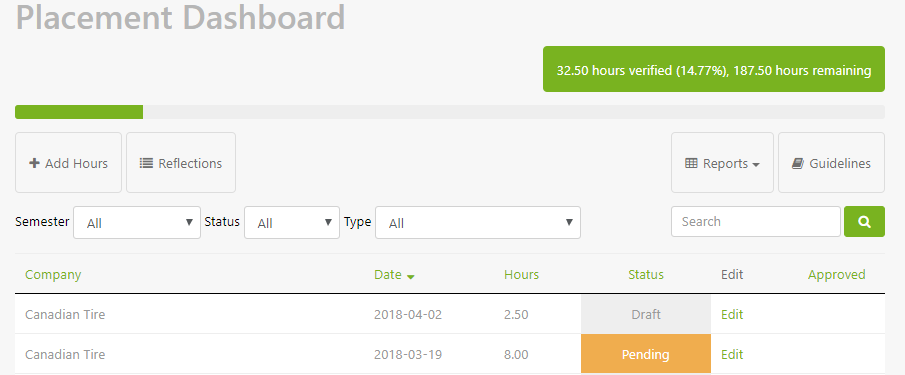Click the table grid icon on Reports

click(x=691, y=163)
